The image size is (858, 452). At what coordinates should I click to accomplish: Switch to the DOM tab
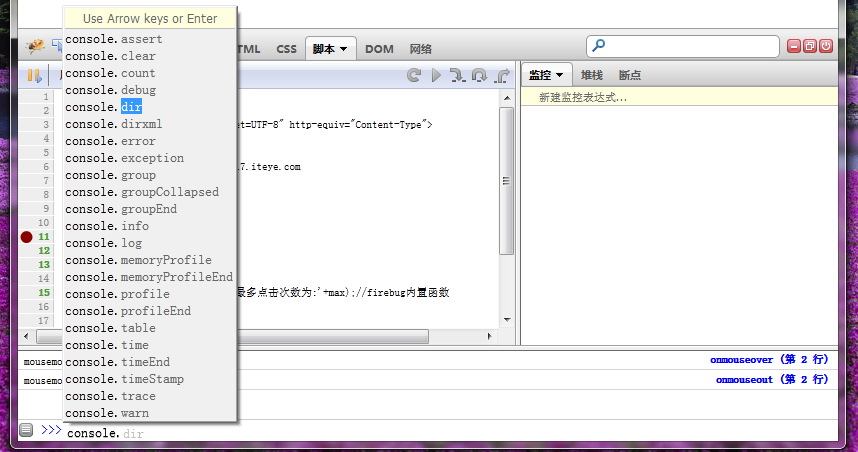[x=379, y=49]
